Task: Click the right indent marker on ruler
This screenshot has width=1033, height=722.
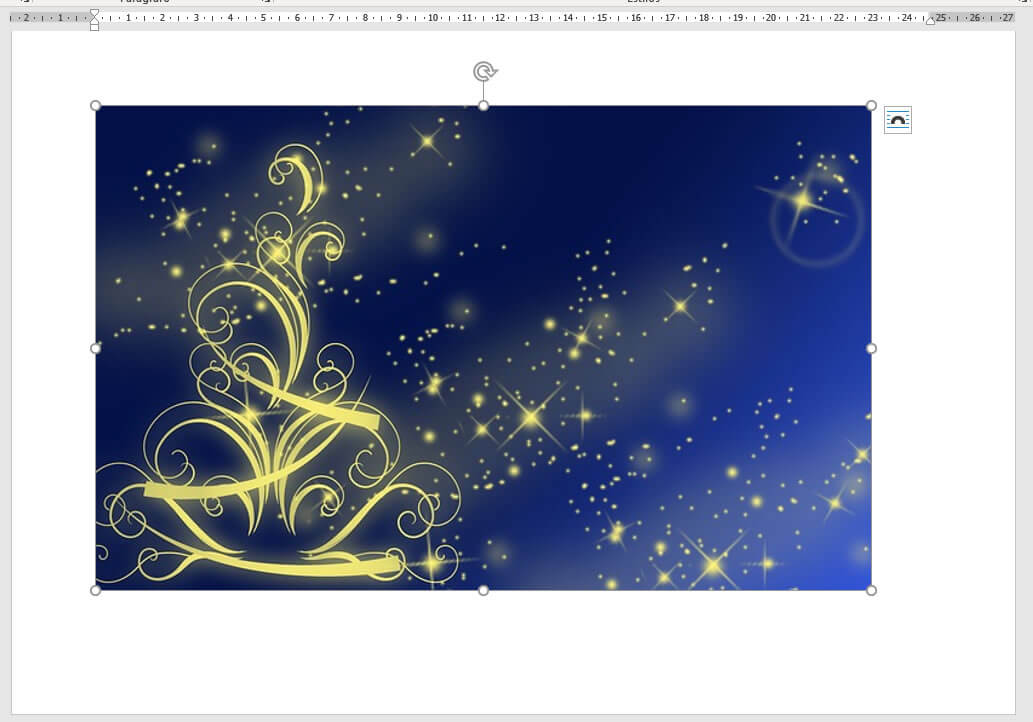Action: [930, 20]
